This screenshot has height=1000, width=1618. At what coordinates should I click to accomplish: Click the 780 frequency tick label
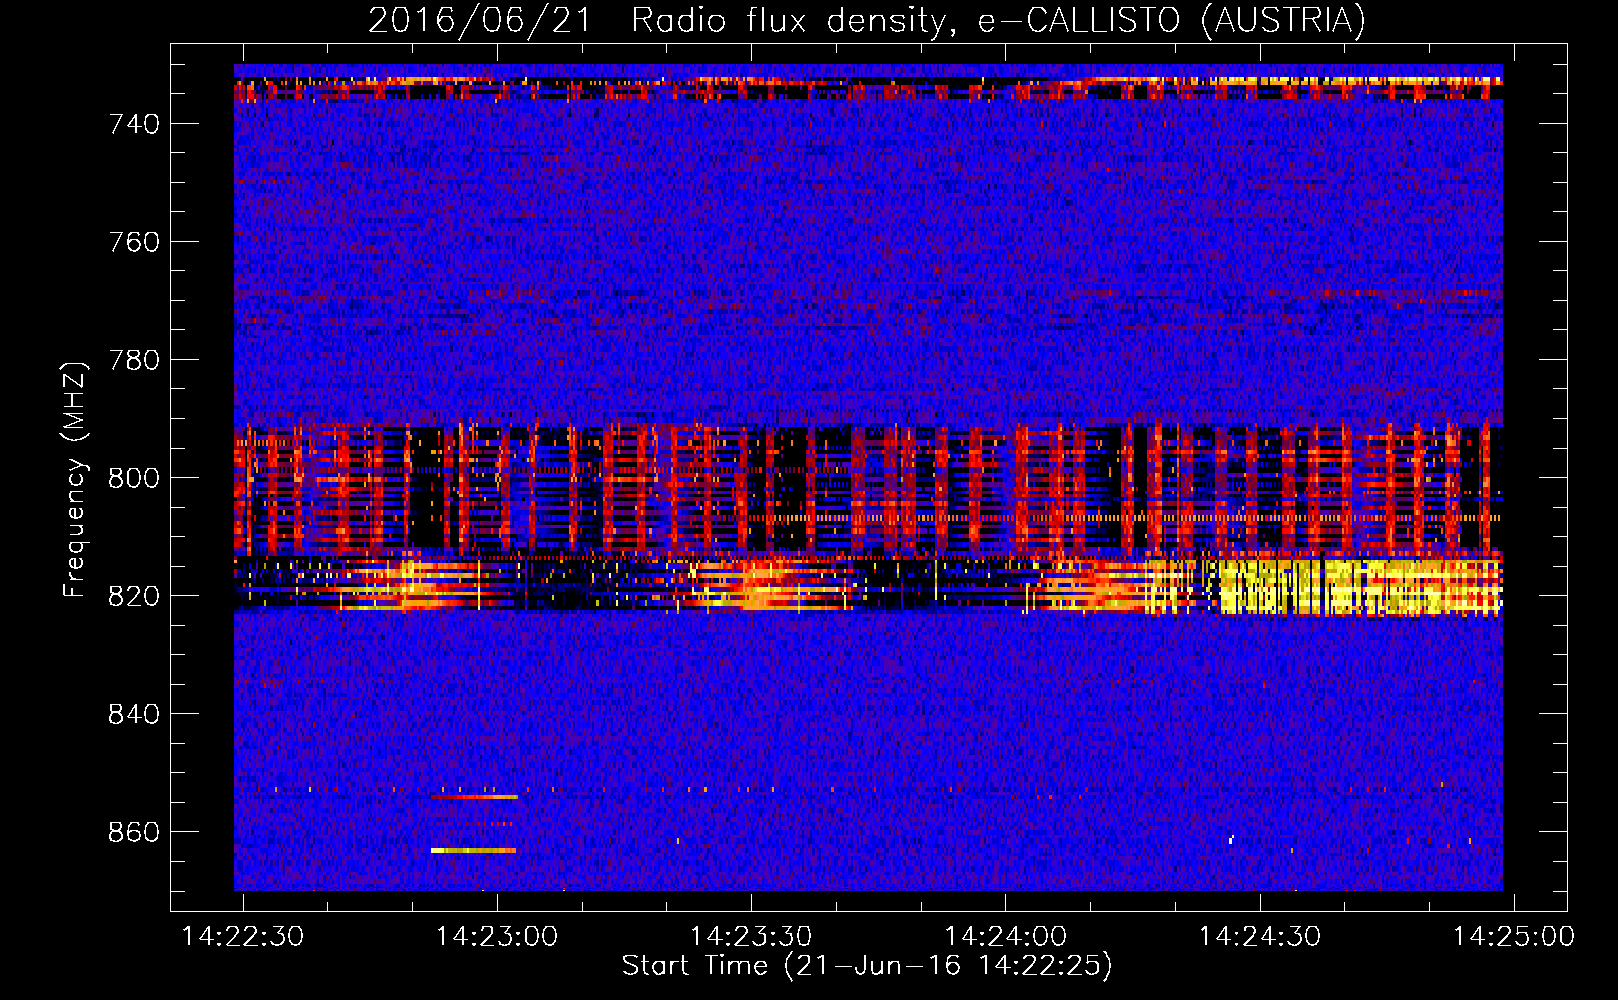[x=134, y=360]
